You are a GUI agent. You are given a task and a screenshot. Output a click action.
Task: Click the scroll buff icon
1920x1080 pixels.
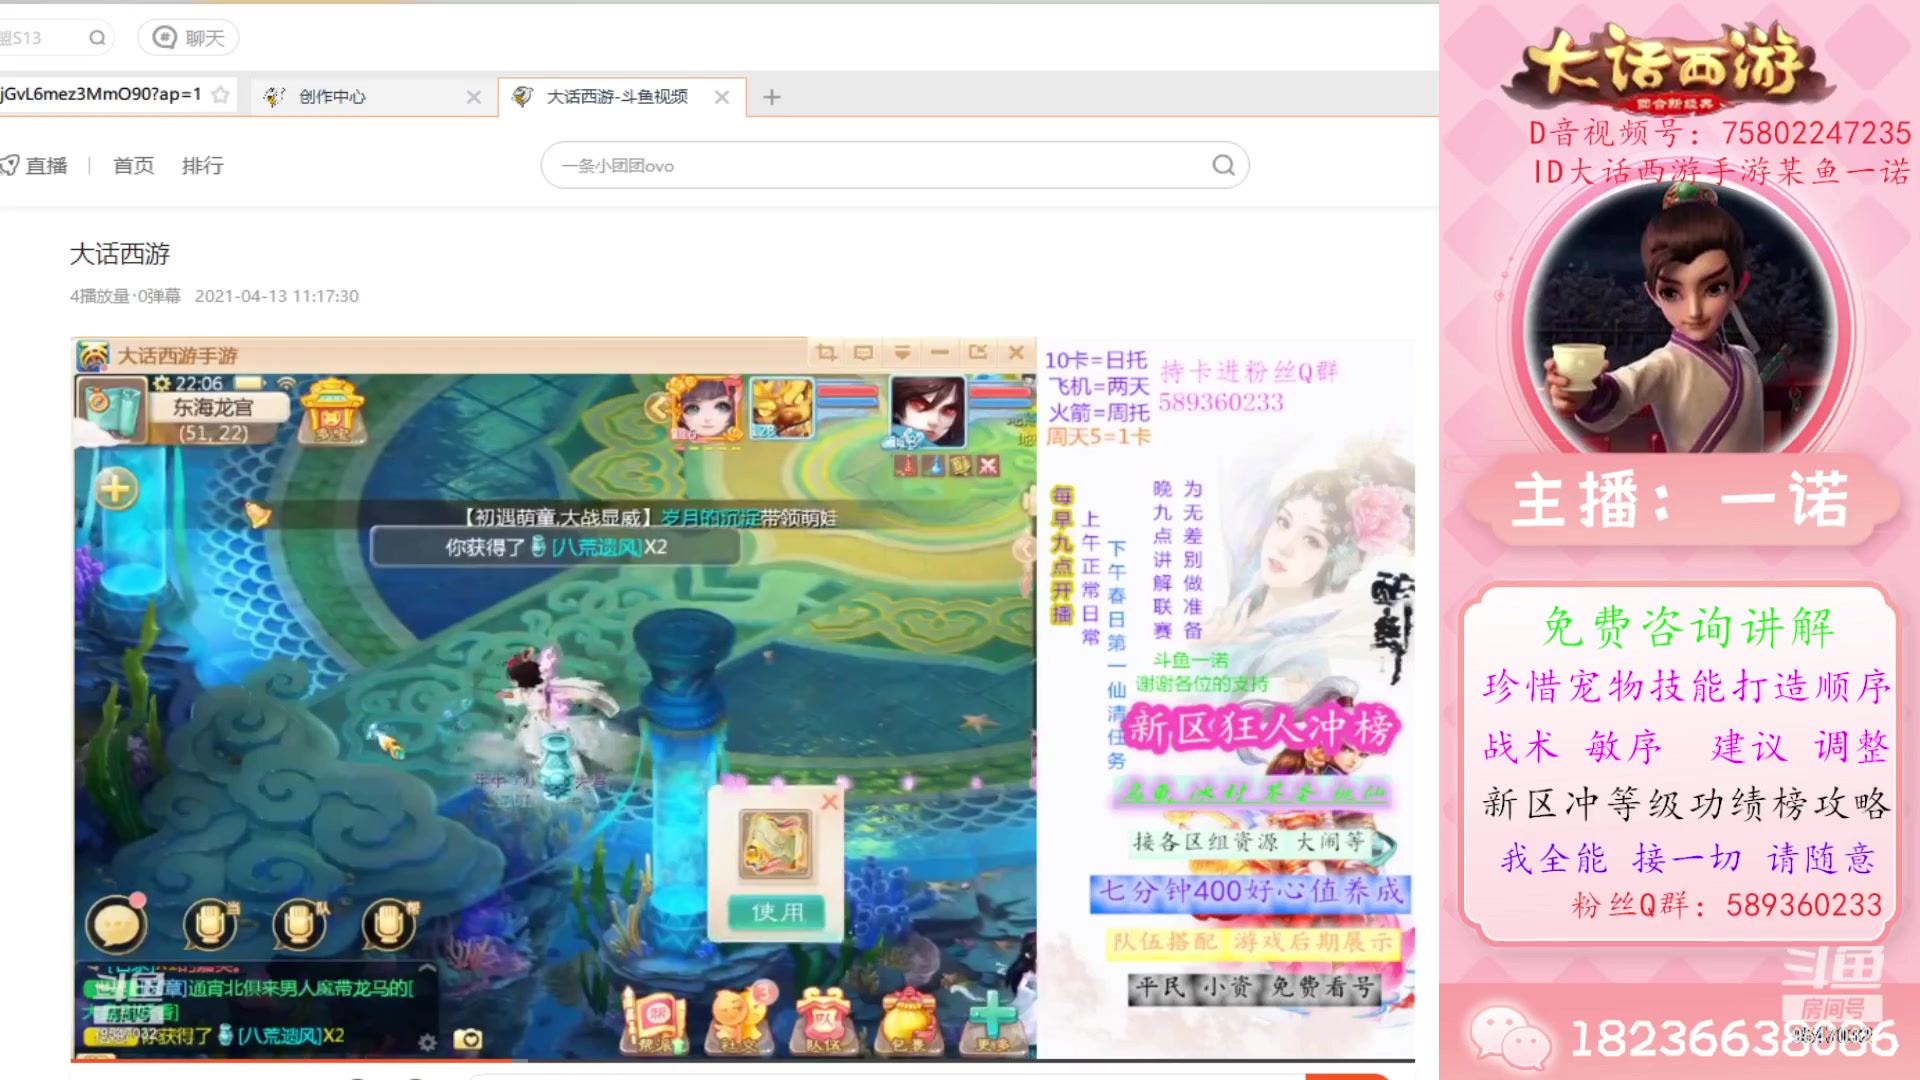pyautogui.click(x=960, y=465)
